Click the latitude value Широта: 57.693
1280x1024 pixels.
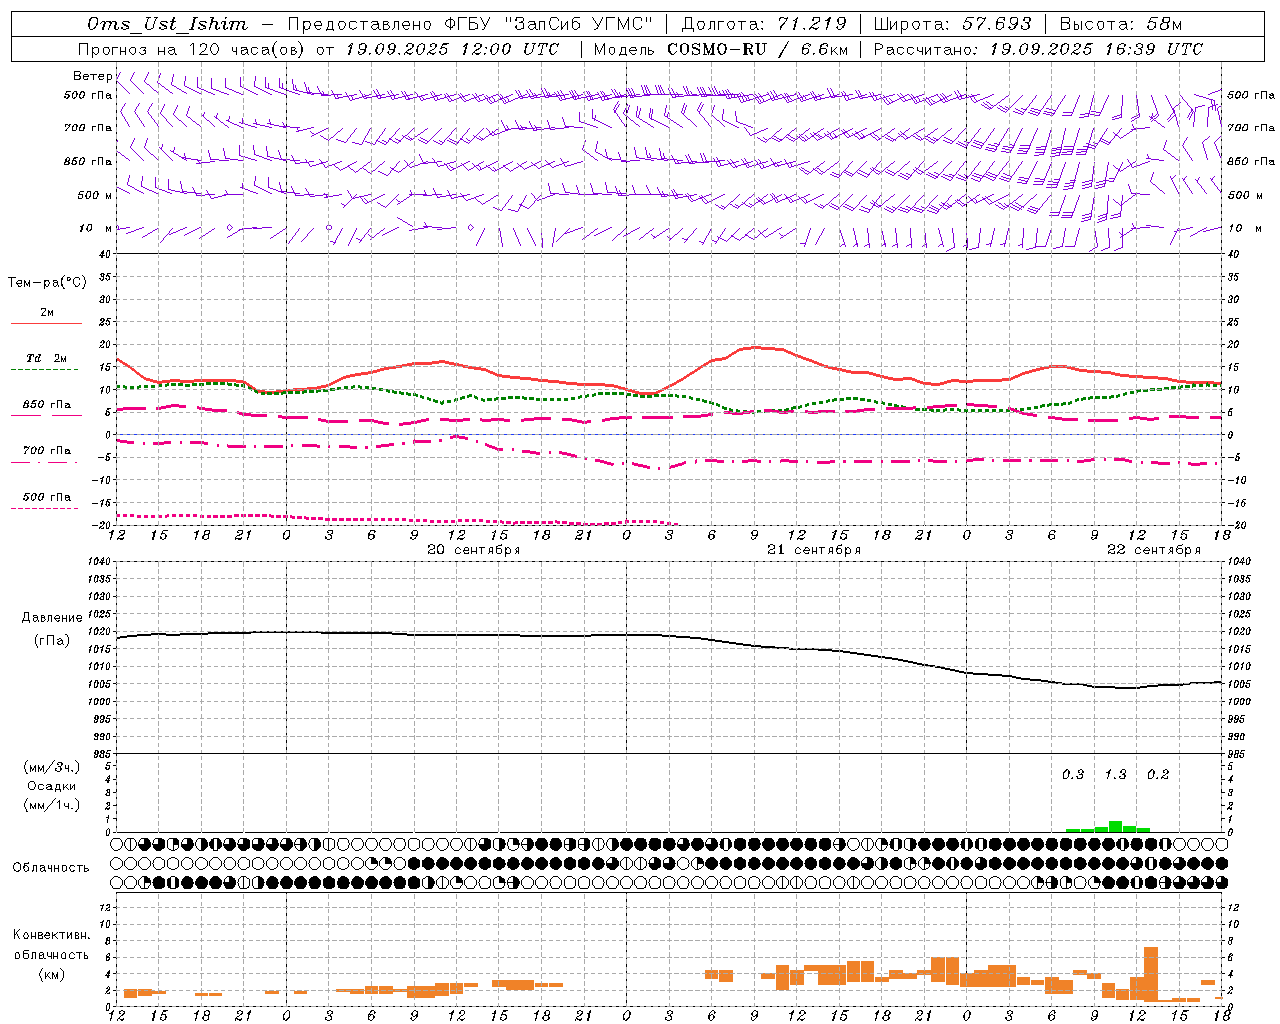952,24
